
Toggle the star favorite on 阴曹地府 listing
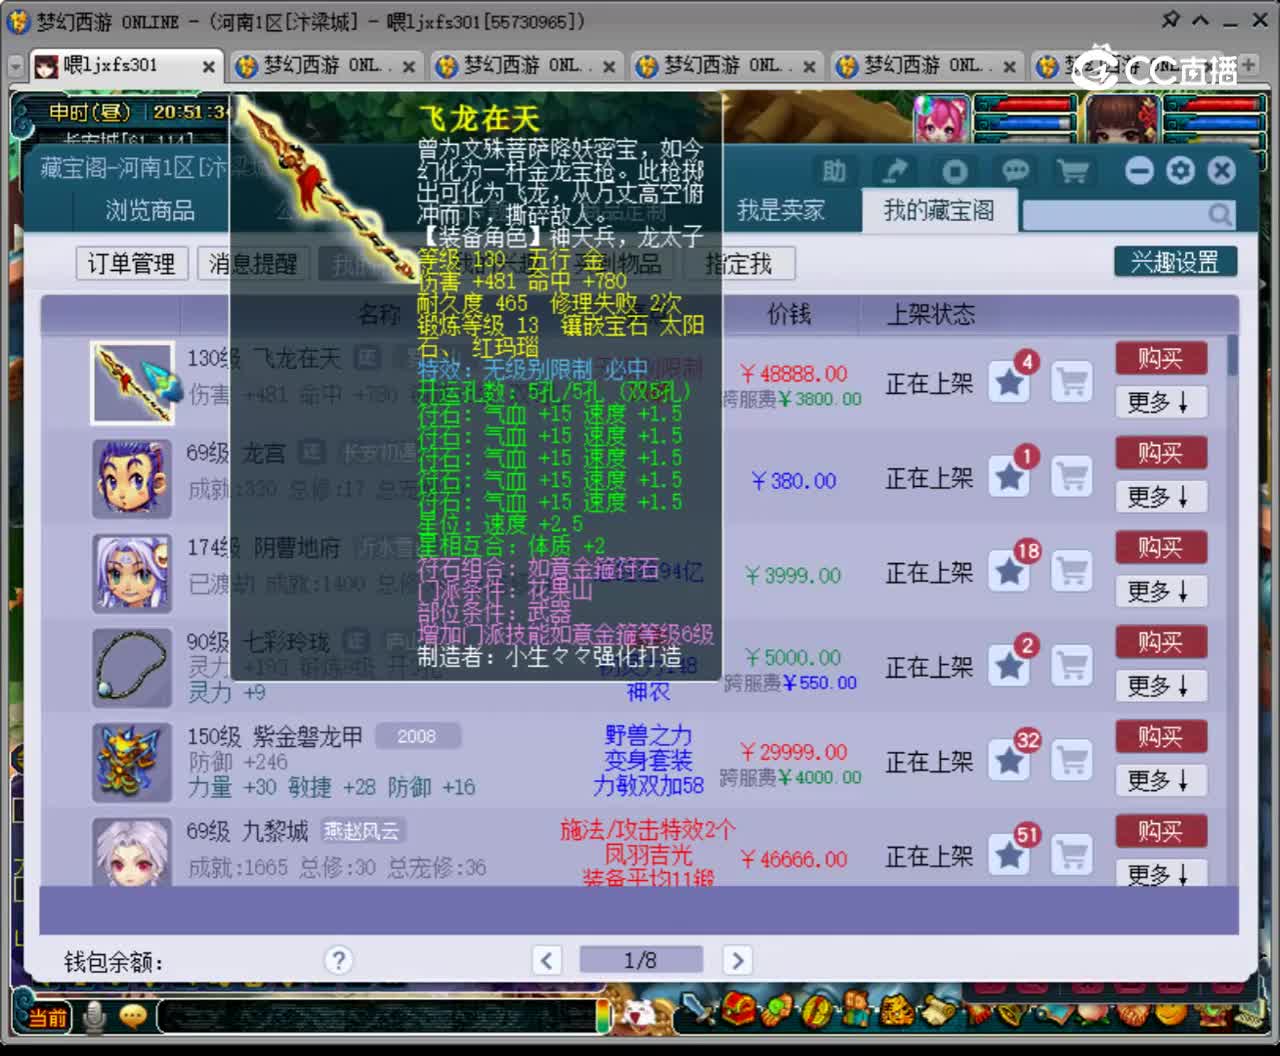1008,572
